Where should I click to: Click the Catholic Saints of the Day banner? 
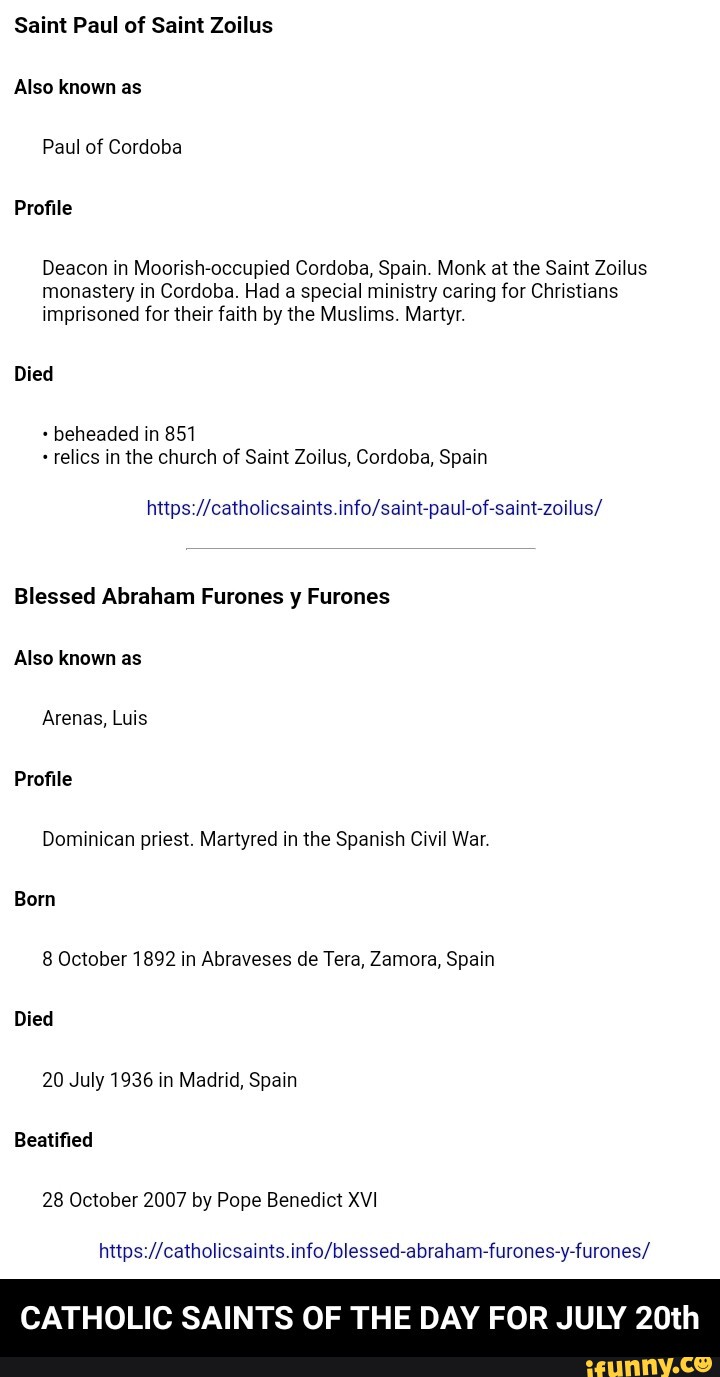[360, 1318]
